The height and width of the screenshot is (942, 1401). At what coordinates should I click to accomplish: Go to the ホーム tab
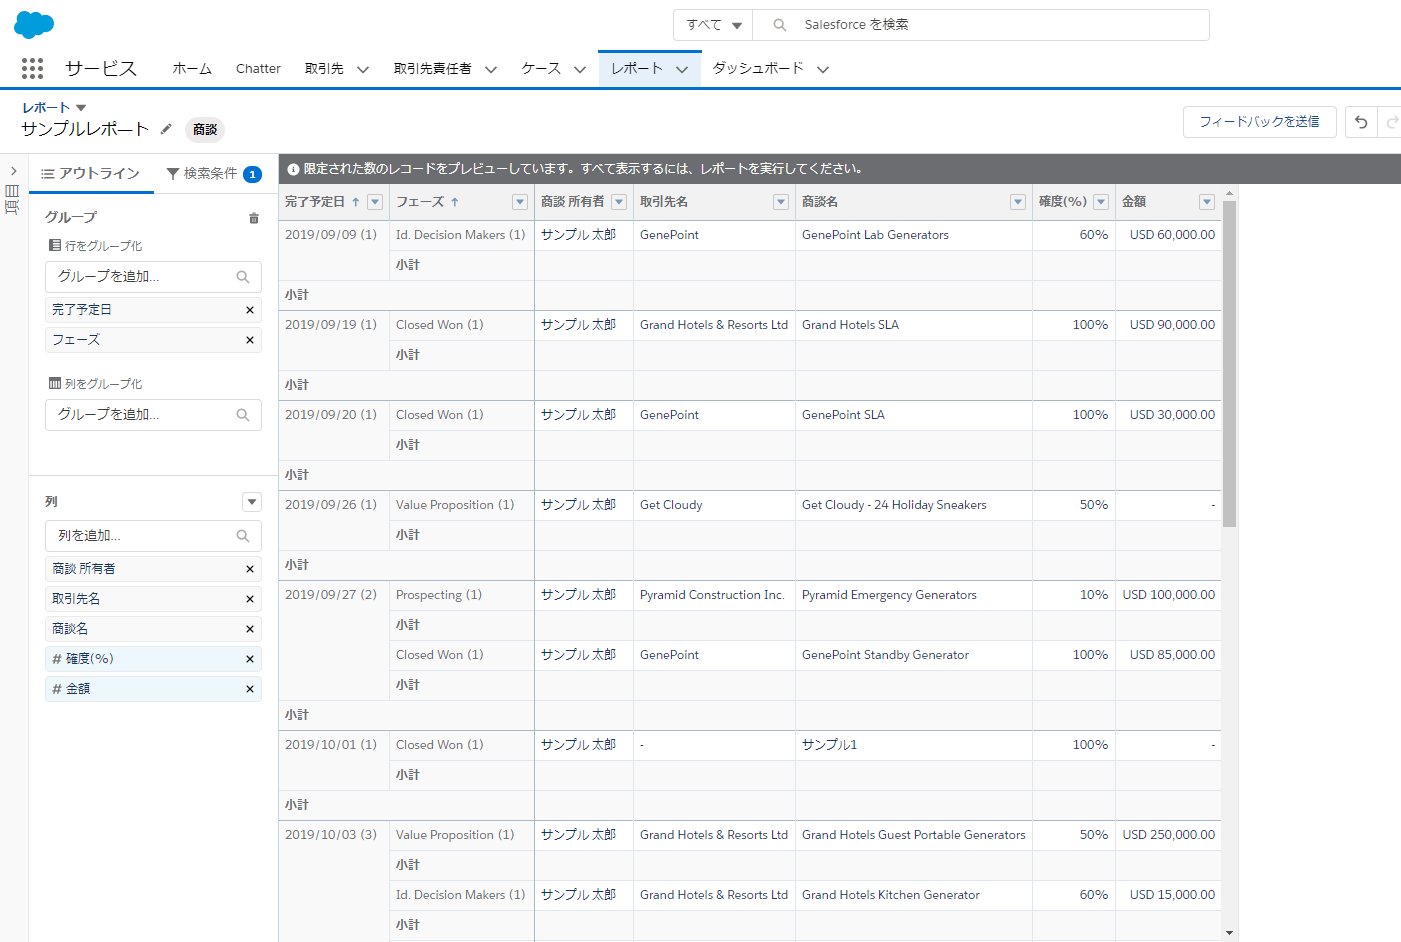click(192, 68)
